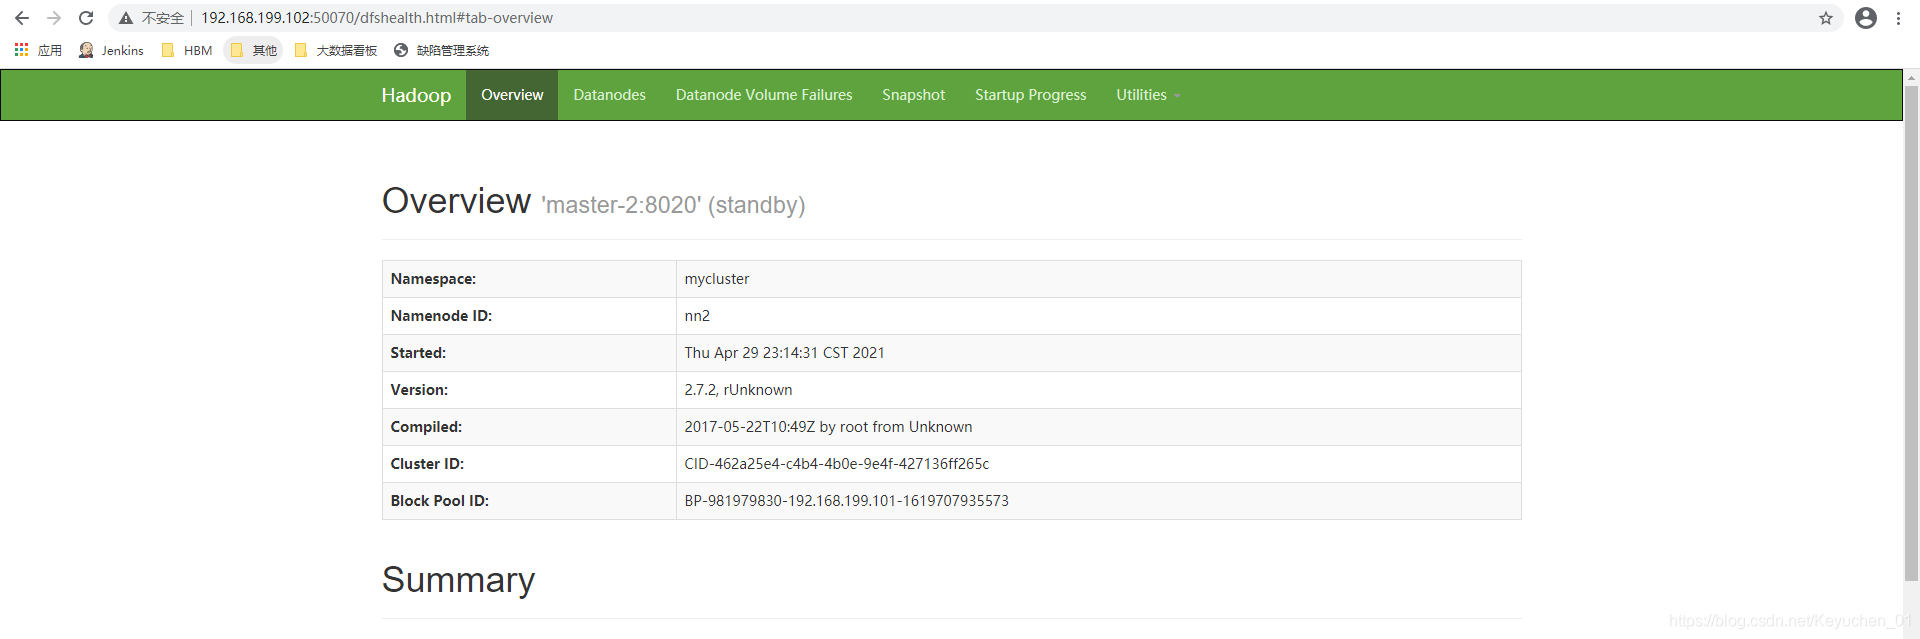
Task: Open the Startup Progress tab
Action: [x=1030, y=95]
